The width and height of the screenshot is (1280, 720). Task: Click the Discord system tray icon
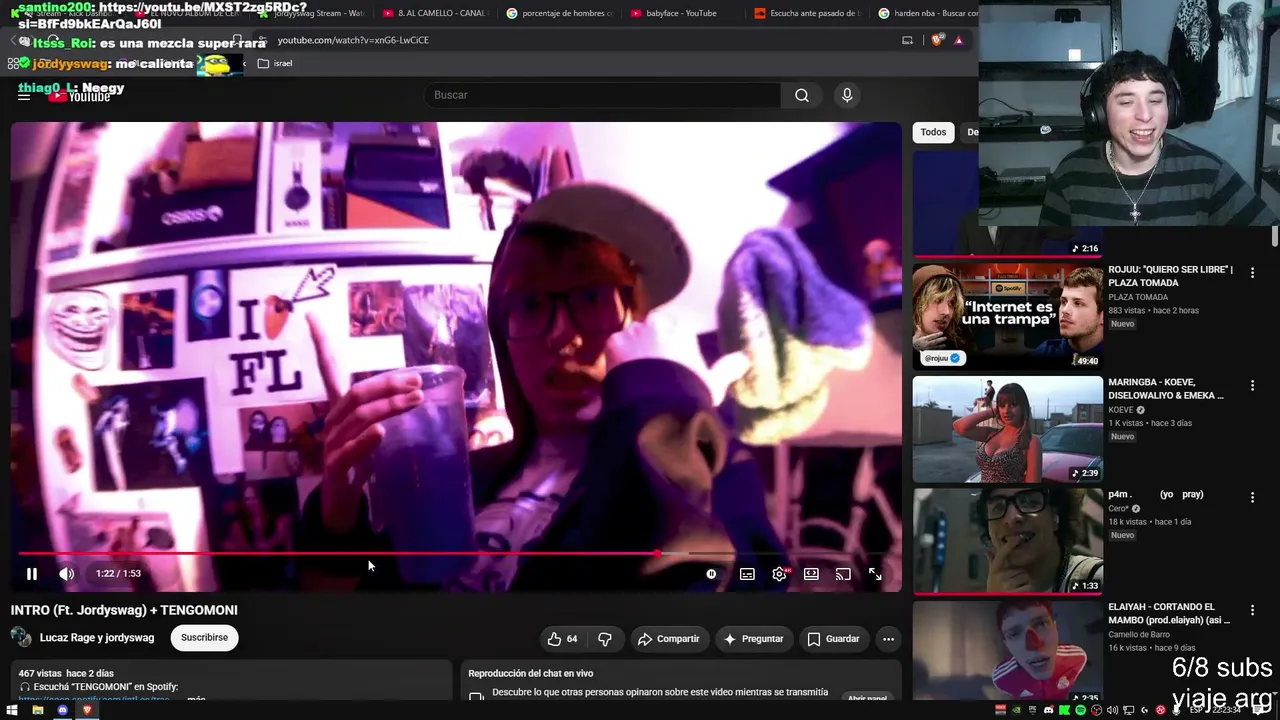click(1048, 710)
